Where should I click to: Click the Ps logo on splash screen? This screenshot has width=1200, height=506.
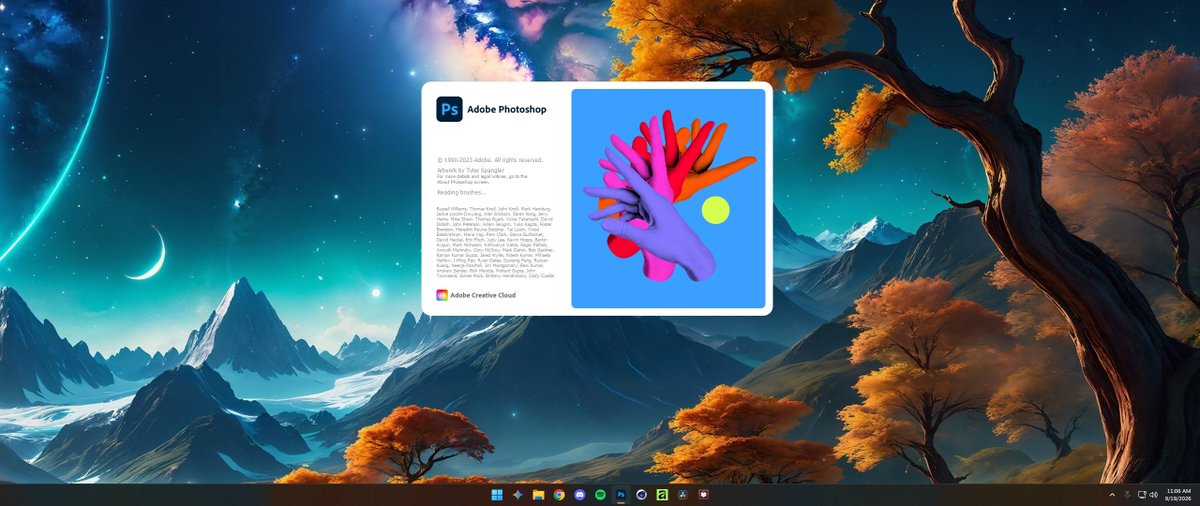(449, 109)
